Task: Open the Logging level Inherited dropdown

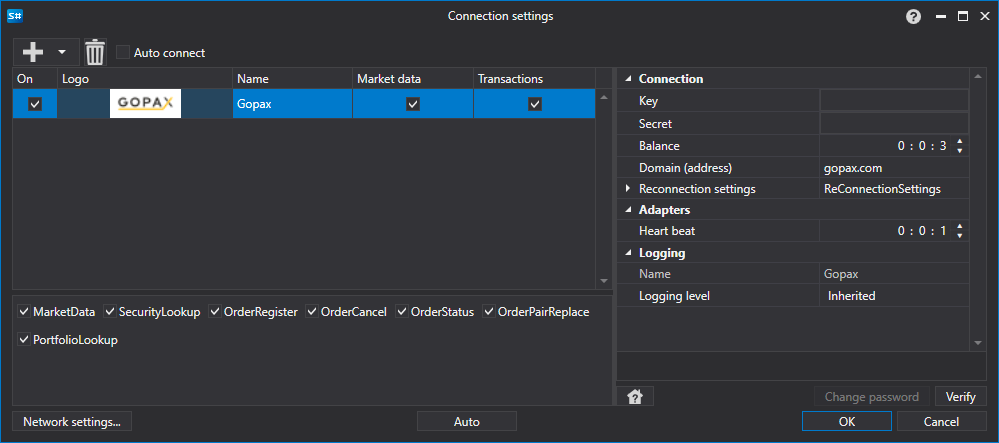Action: [x=894, y=296]
